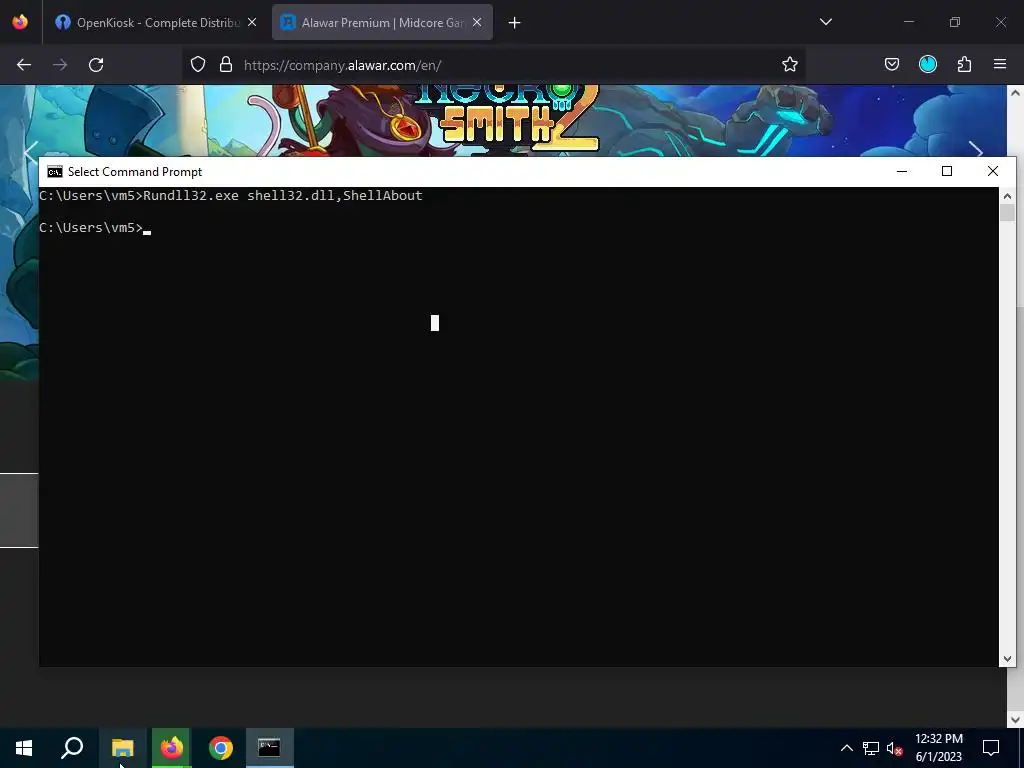Viewport: 1024px width, 768px height.
Task: Open the notification action center
Action: click(x=991, y=748)
